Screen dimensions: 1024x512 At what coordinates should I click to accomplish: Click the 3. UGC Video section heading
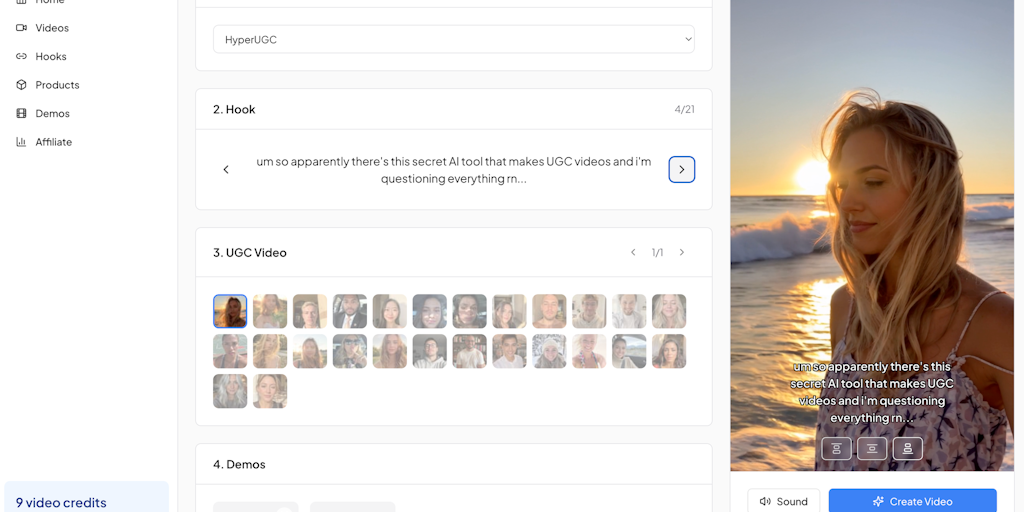[250, 253]
